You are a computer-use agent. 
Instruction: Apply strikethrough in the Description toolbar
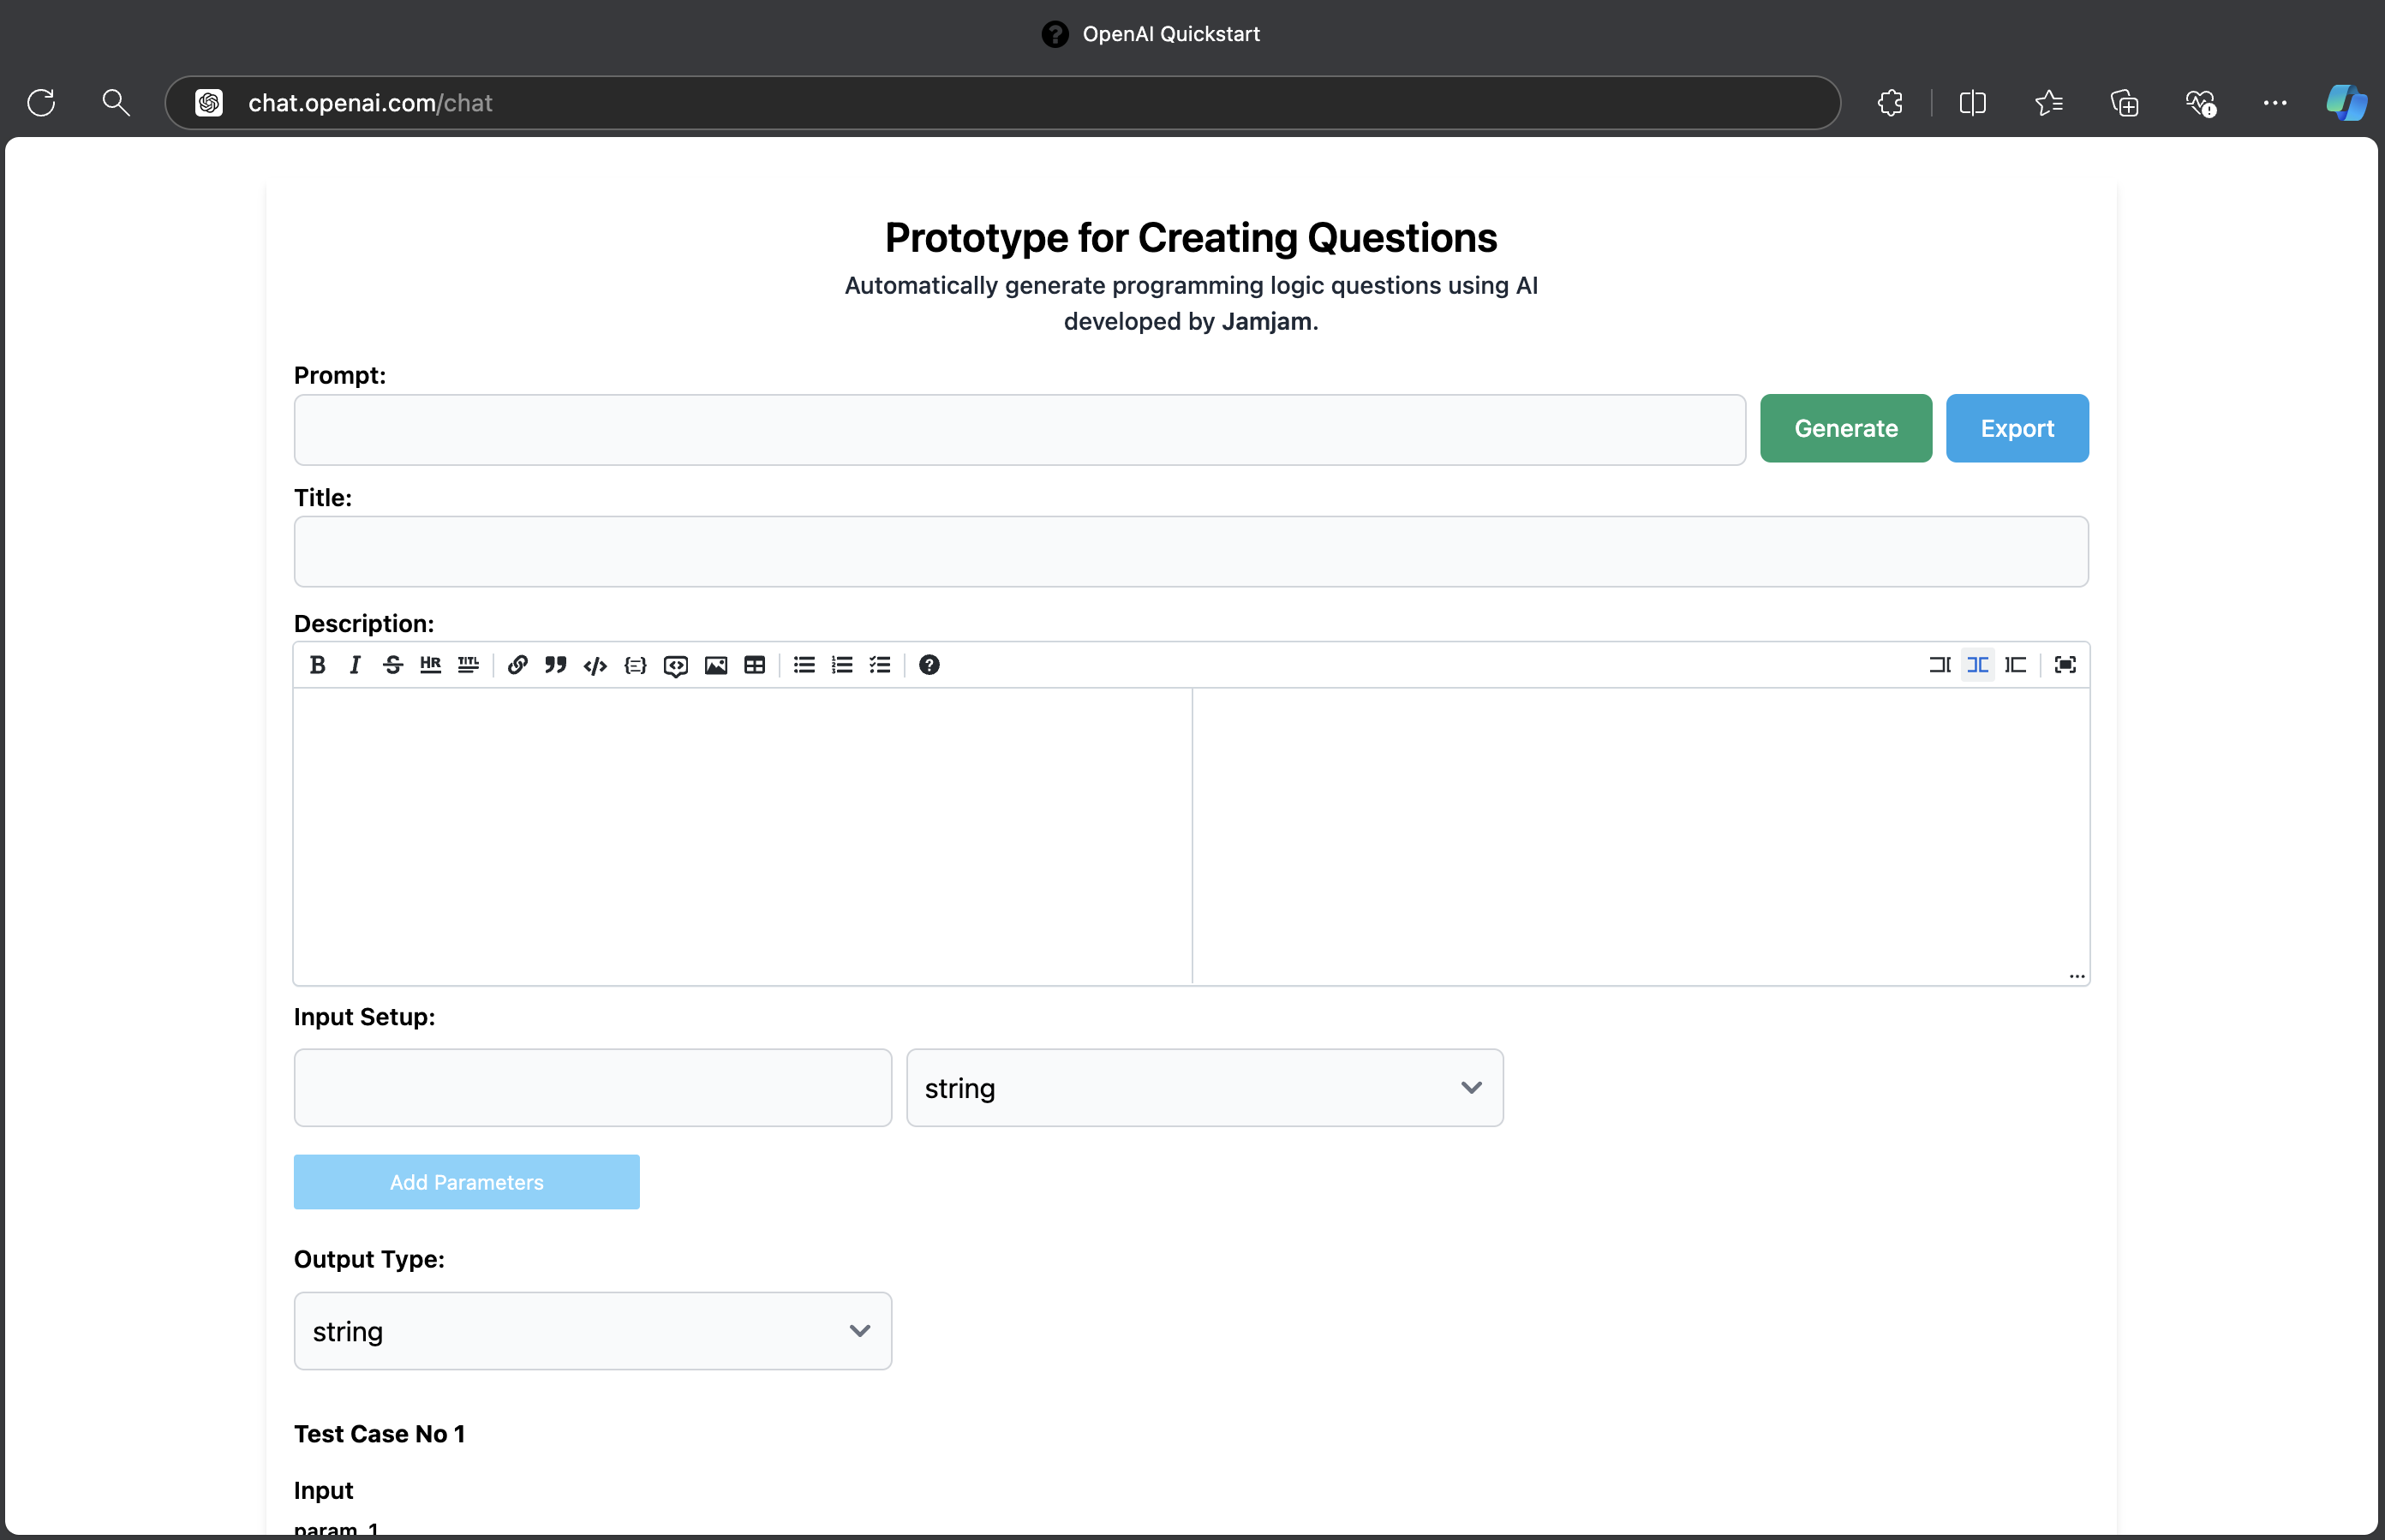coord(393,665)
